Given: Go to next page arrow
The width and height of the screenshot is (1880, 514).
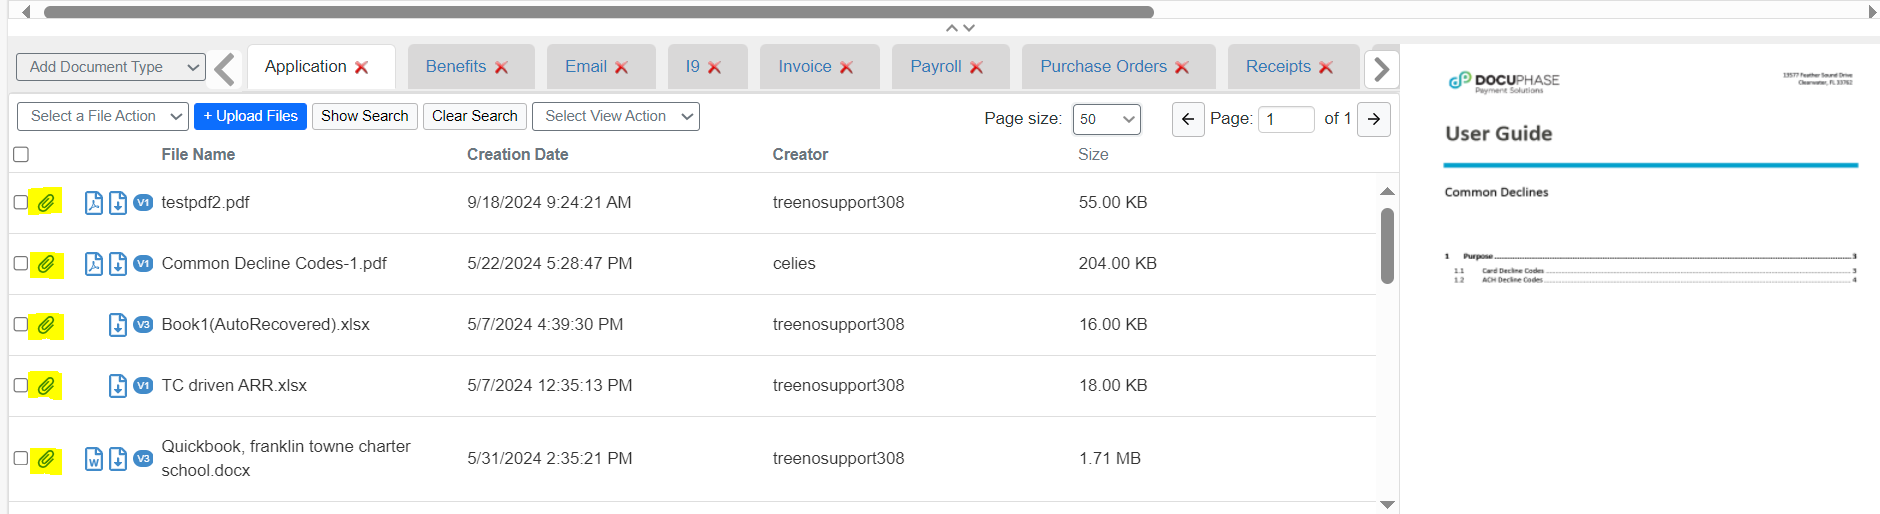Looking at the screenshot, I should (1373, 119).
